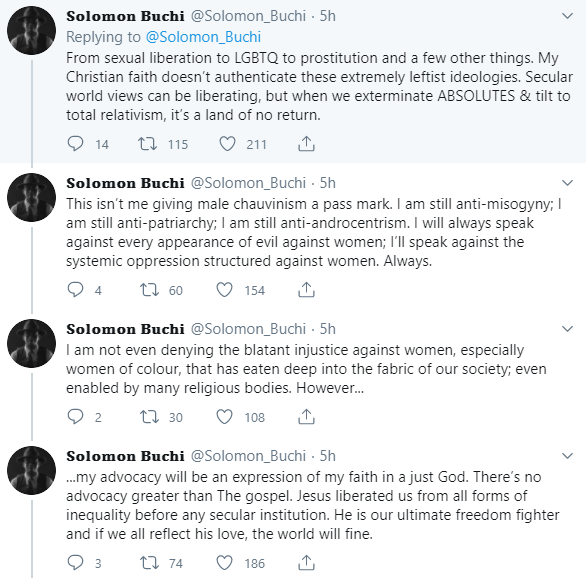Share the anti-misogyny tweet

tap(306, 290)
